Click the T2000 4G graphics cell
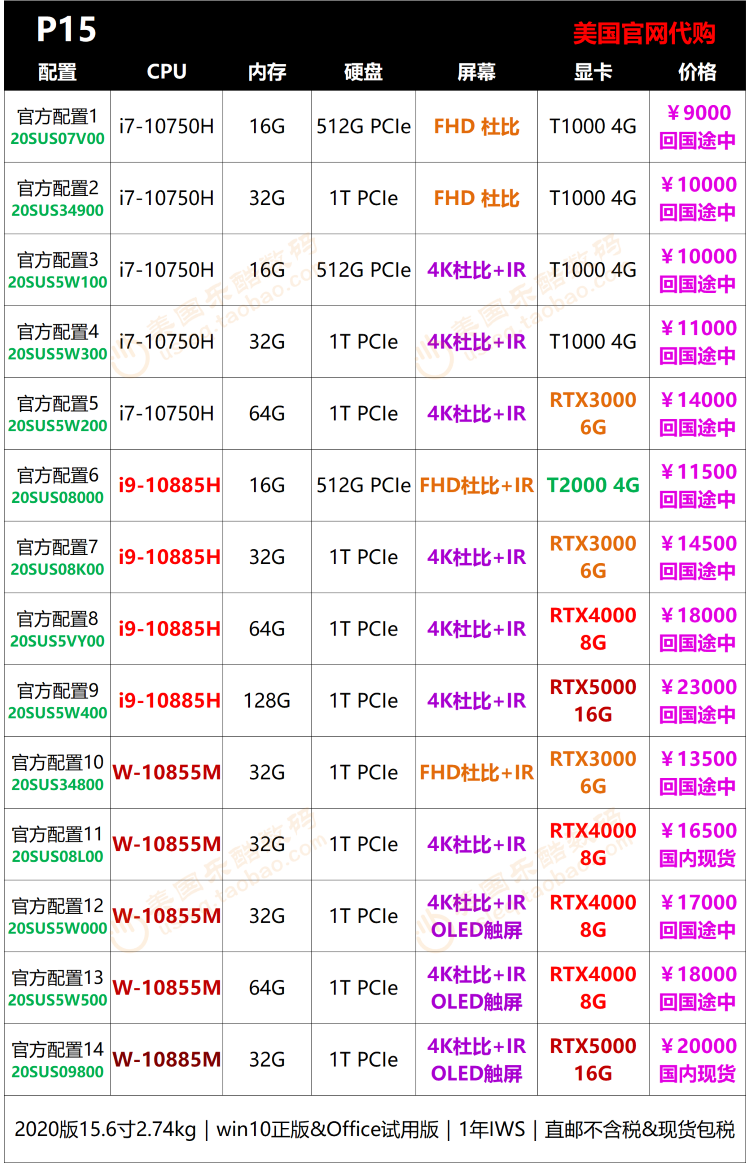This screenshot has height=1163, width=750. point(593,485)
